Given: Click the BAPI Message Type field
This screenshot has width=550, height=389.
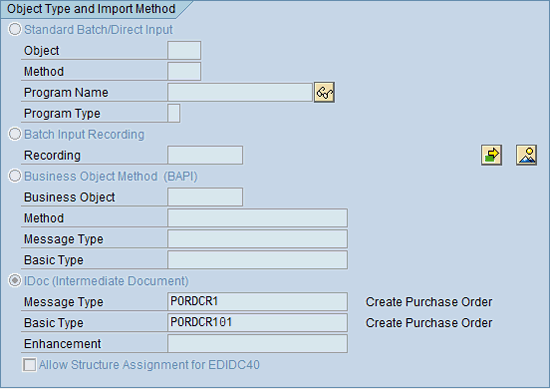Looking at the screenshot, I should point(257,239).
